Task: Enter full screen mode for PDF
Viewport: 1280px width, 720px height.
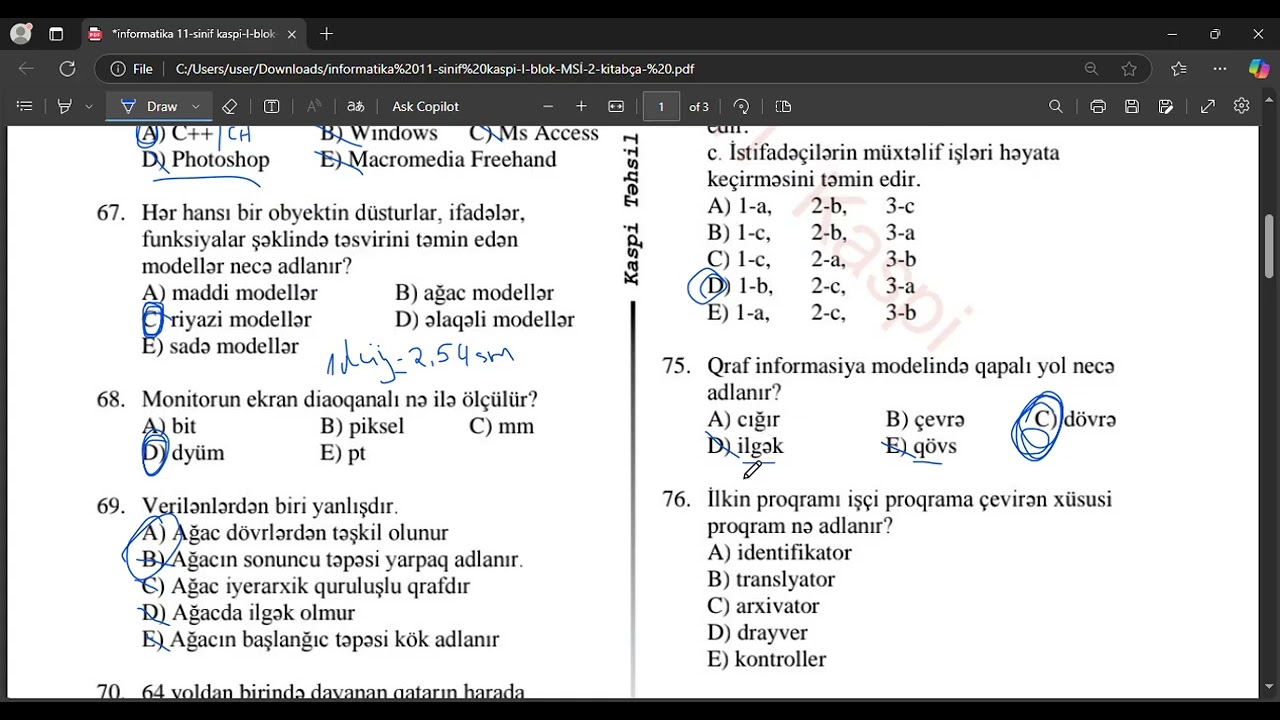Action: (1208, 106)
